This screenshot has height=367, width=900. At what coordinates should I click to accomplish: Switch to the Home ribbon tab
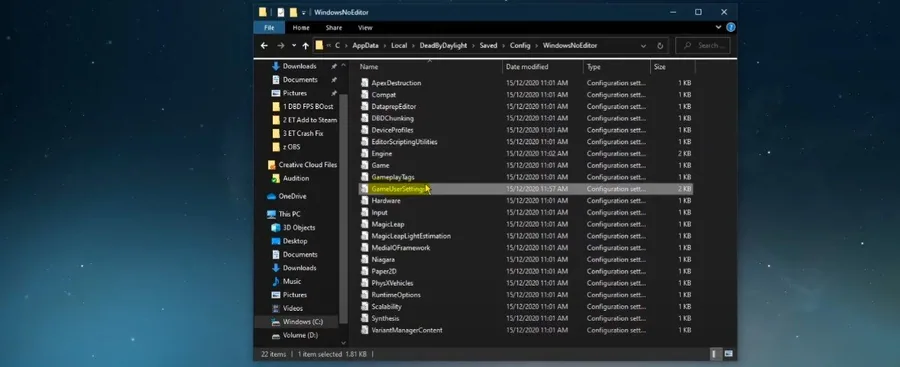[x=301, y=28]
